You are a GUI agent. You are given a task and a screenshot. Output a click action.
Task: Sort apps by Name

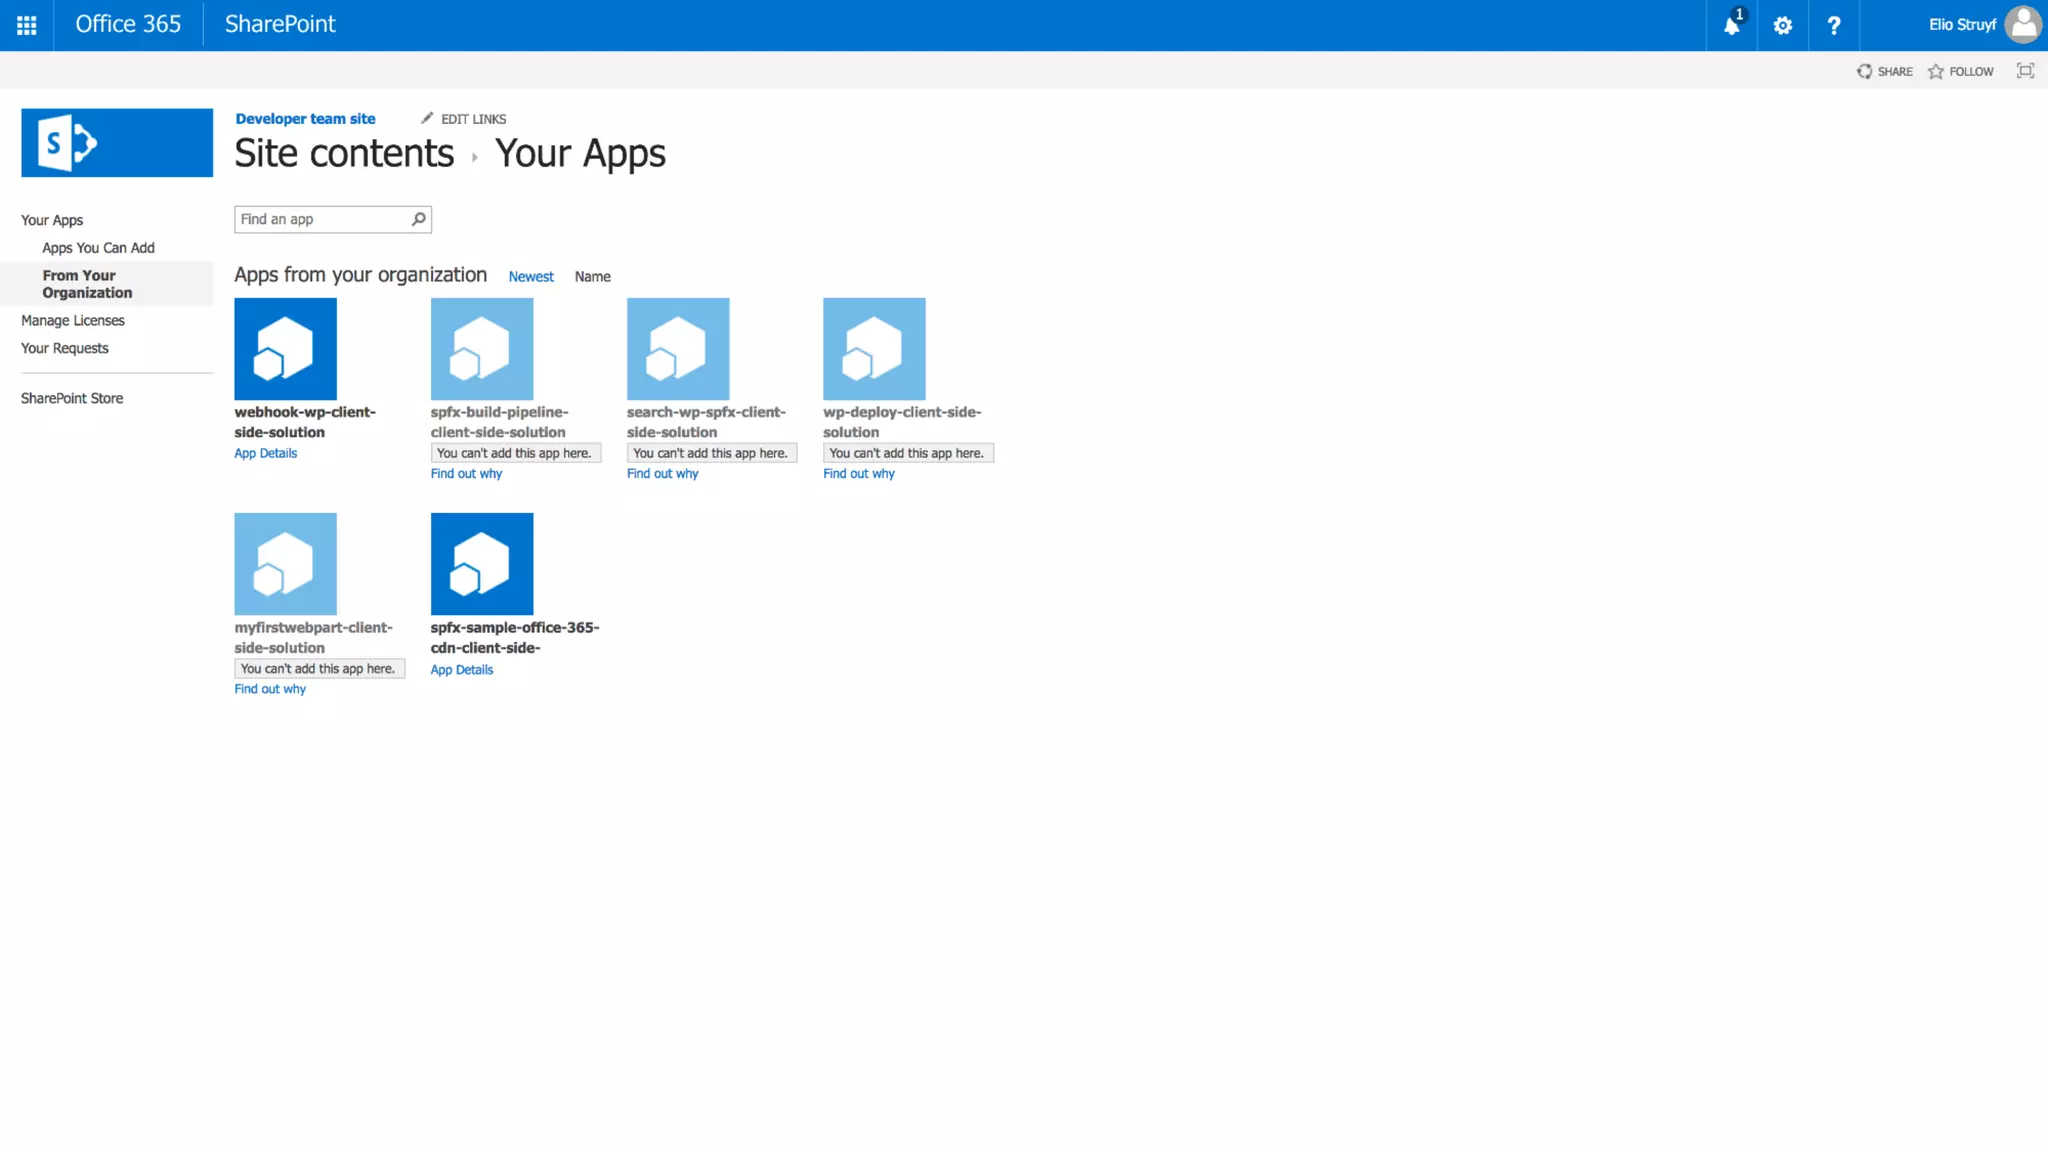pyautogui.click(x=592, y=277)
